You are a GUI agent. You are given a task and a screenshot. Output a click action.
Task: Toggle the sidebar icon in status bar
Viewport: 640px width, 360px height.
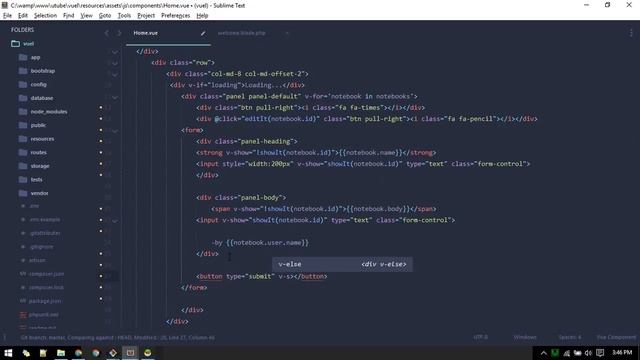[5, 337]
